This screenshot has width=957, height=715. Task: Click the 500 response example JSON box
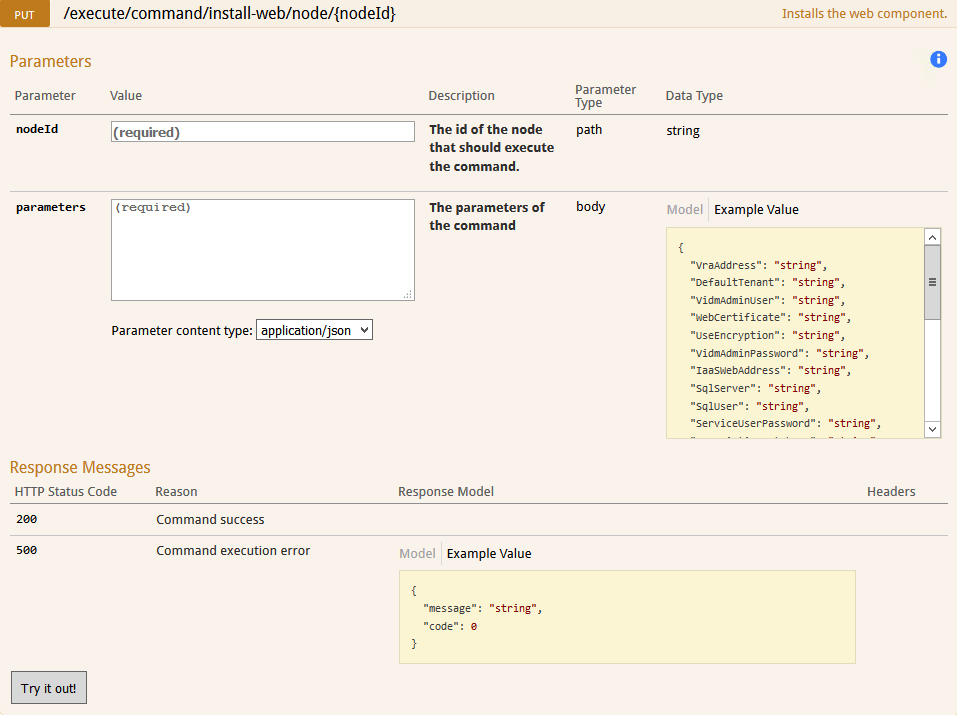tap(627, 617)
